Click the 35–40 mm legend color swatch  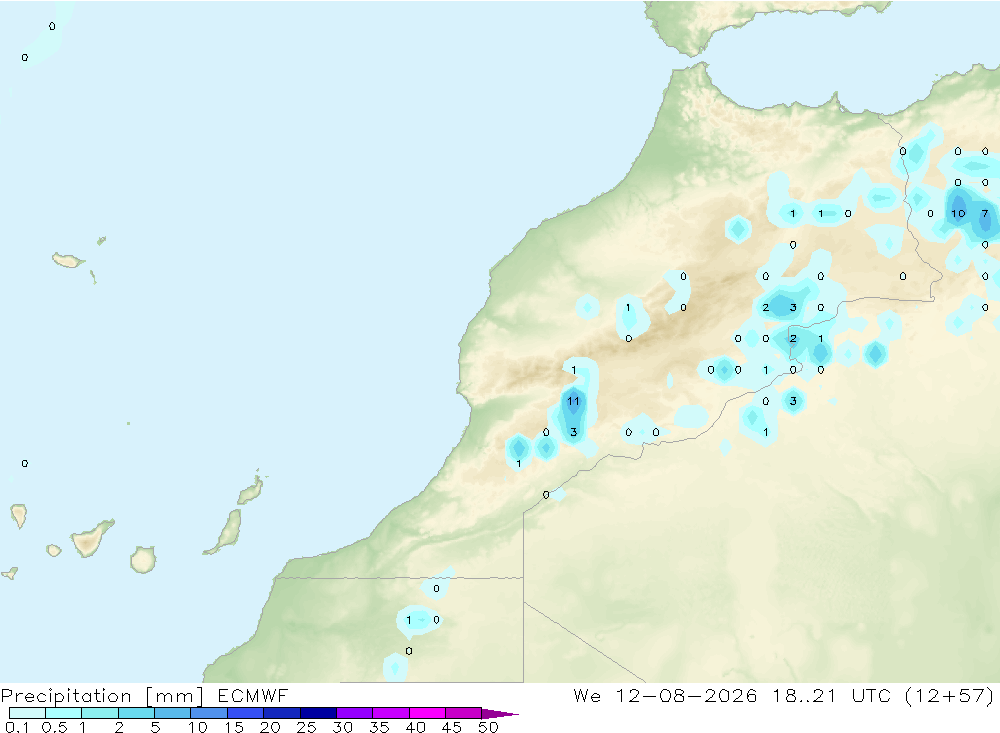pos(391,713)
